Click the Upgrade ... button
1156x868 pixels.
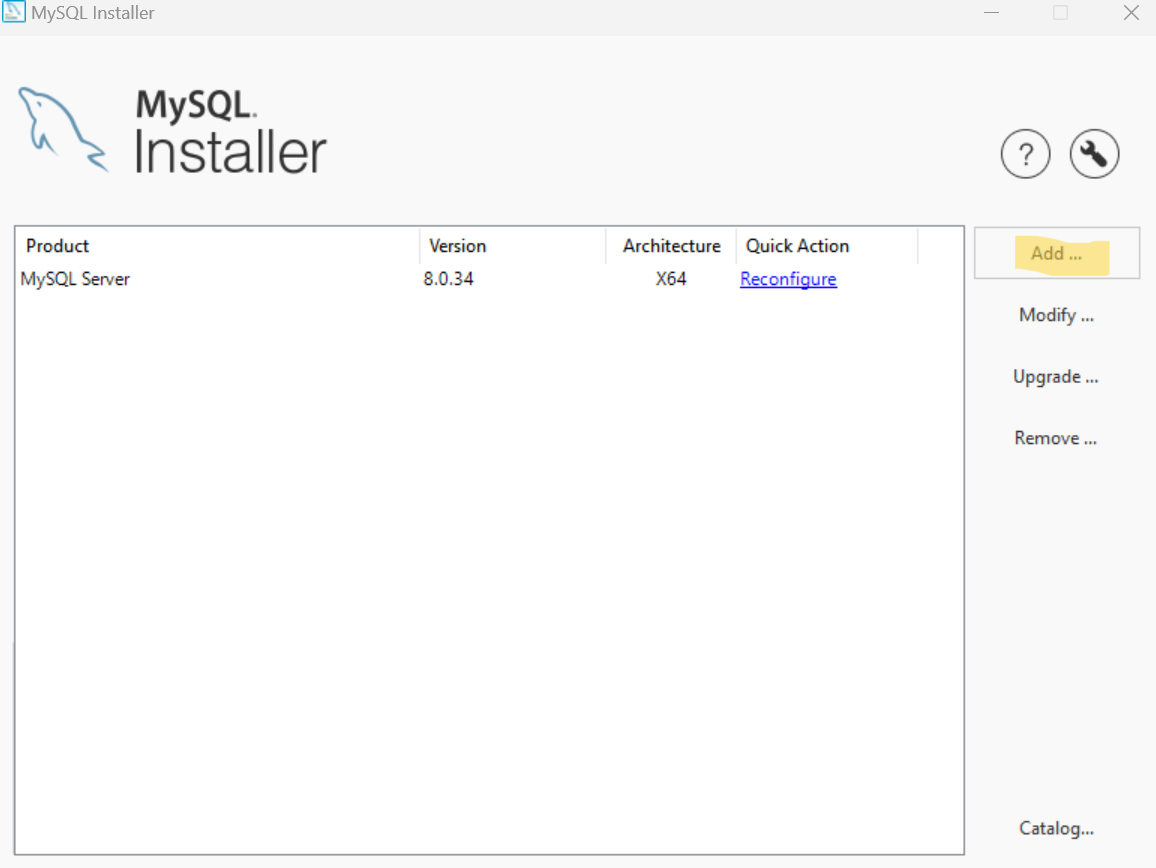point(1056,377)
